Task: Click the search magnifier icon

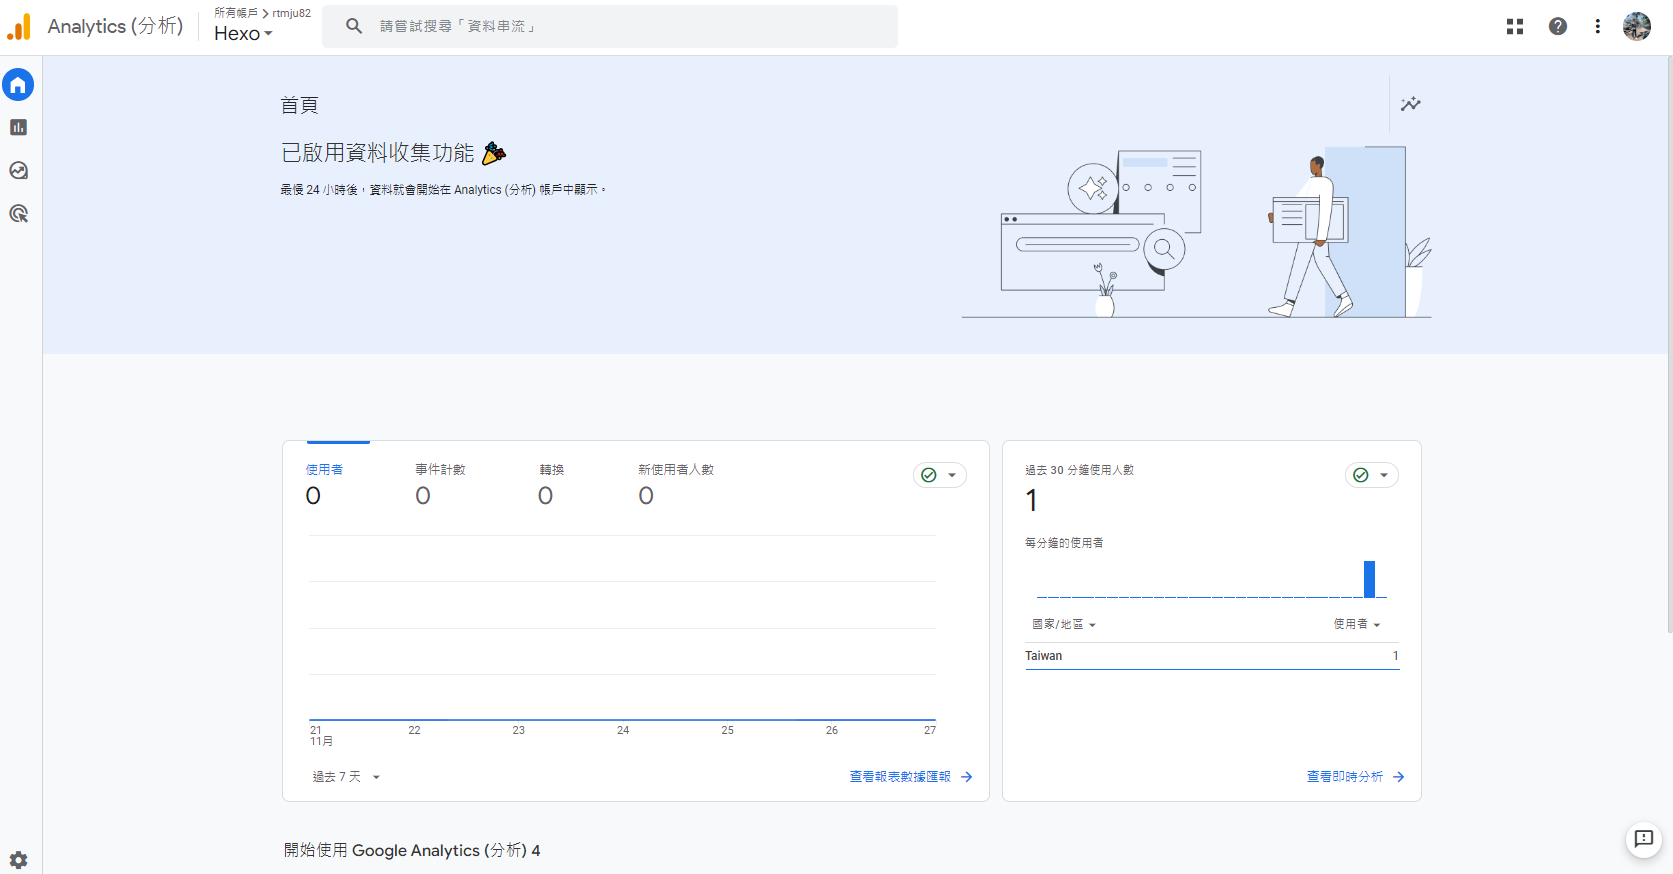Action: coord(354,26)
